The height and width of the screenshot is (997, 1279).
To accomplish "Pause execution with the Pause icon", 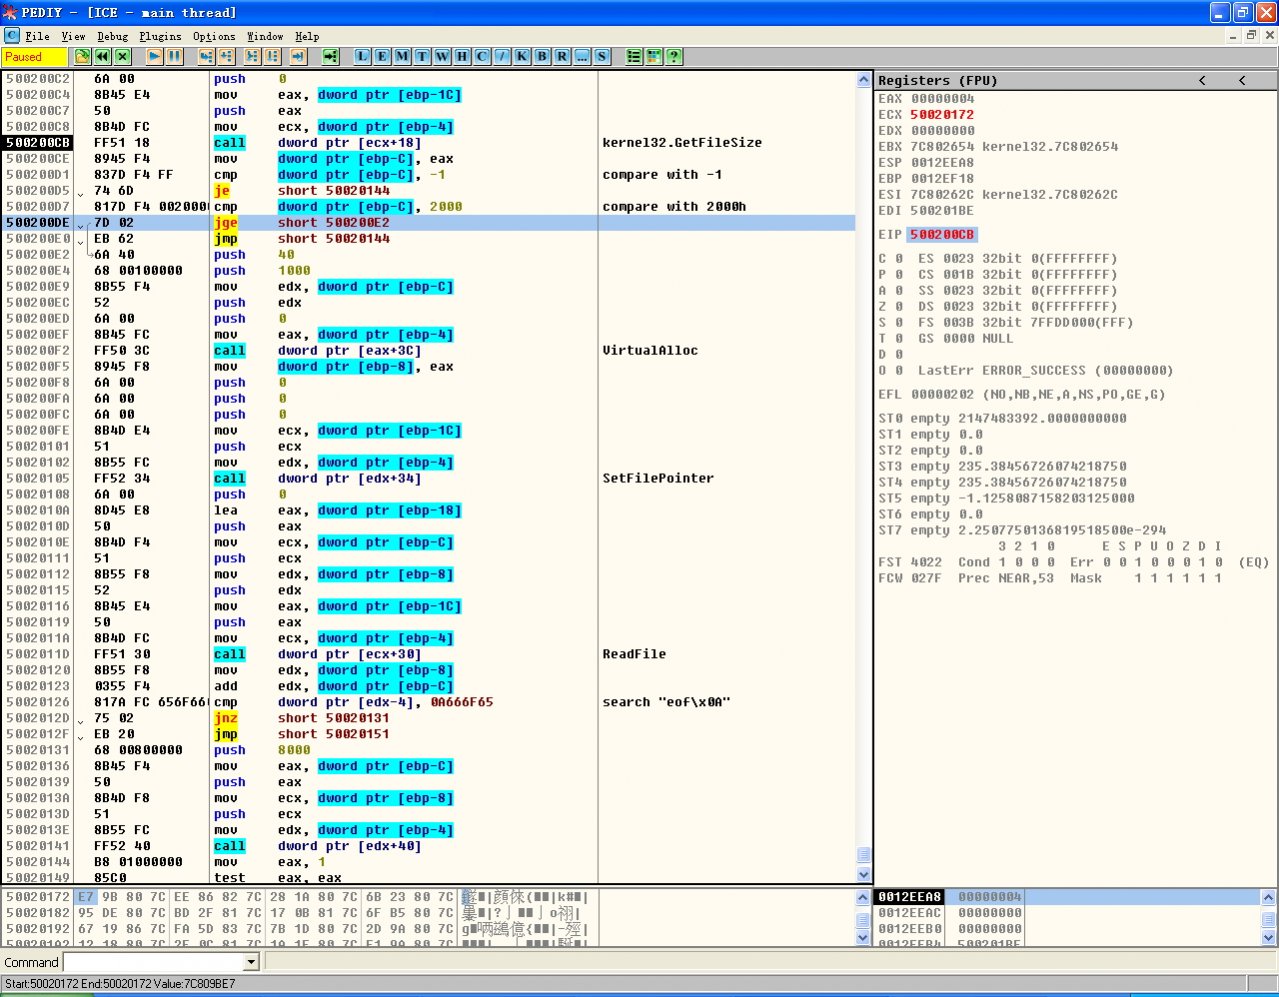I will [175, 57].
